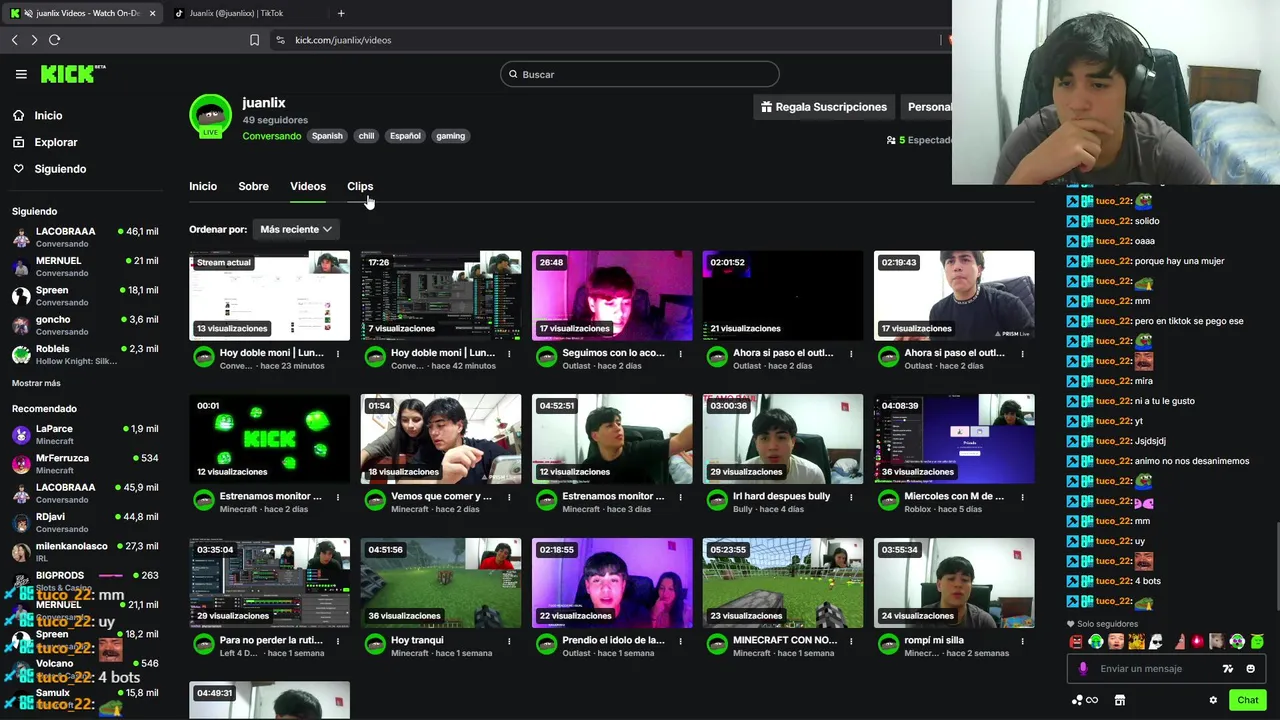Image resolution: width=1280 pixels, height=720 pixels.
Task: Go back in browser history
Action: (15, 40)
